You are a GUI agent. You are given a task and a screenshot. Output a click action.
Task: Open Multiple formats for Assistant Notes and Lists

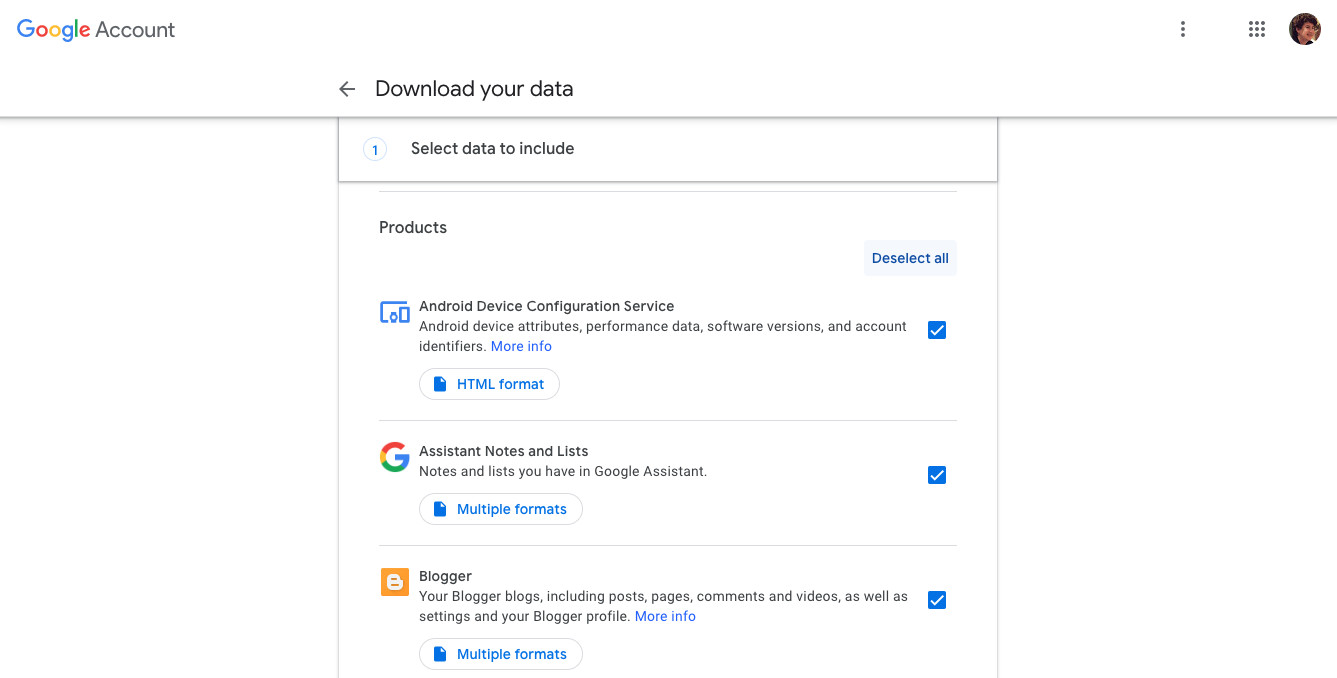point(500,509)
